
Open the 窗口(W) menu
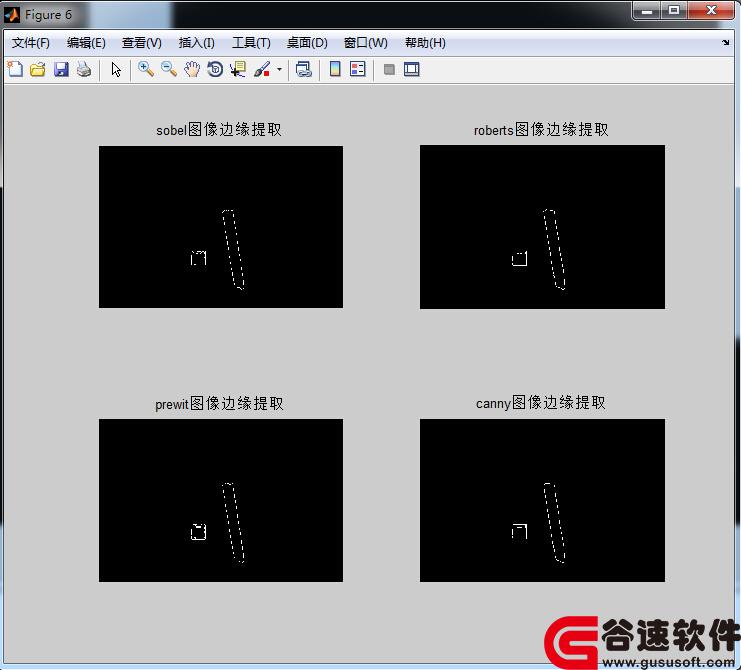point(366,43)
